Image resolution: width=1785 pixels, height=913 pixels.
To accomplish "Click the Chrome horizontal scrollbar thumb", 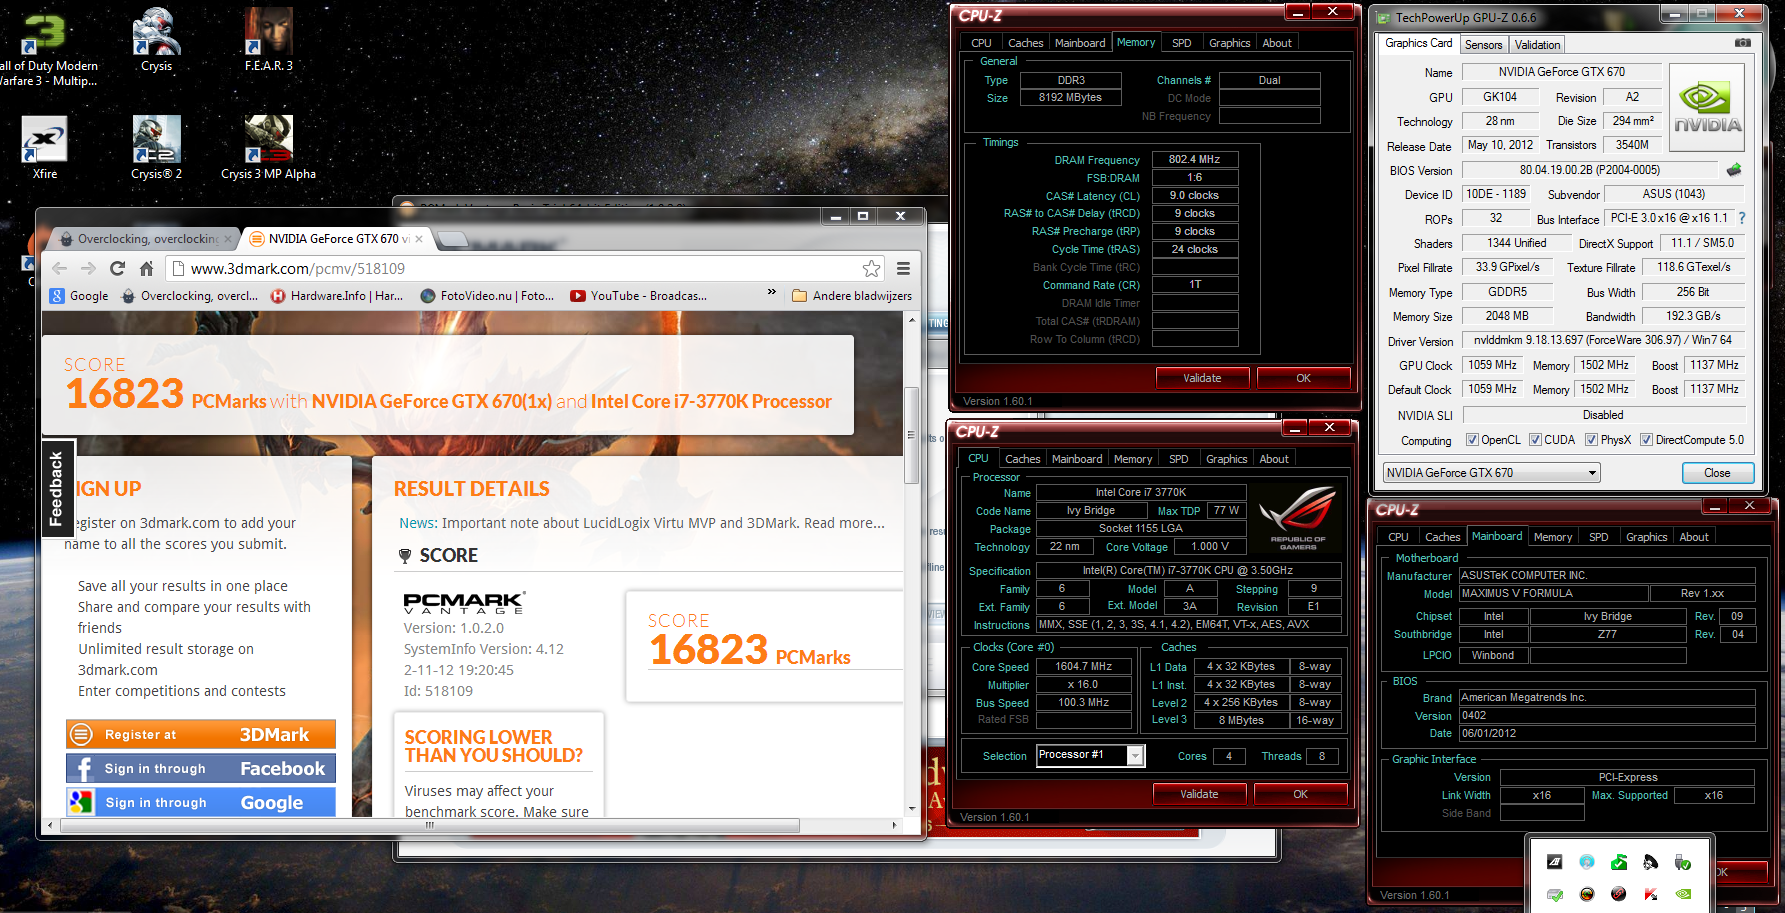I will 430,826.
